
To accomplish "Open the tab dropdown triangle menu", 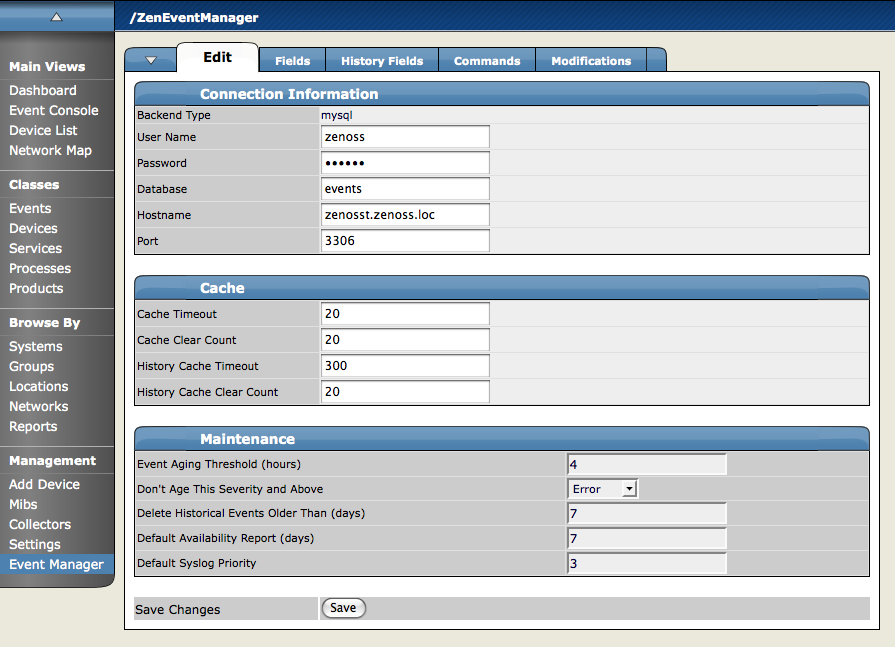I will tap(151, 60).
